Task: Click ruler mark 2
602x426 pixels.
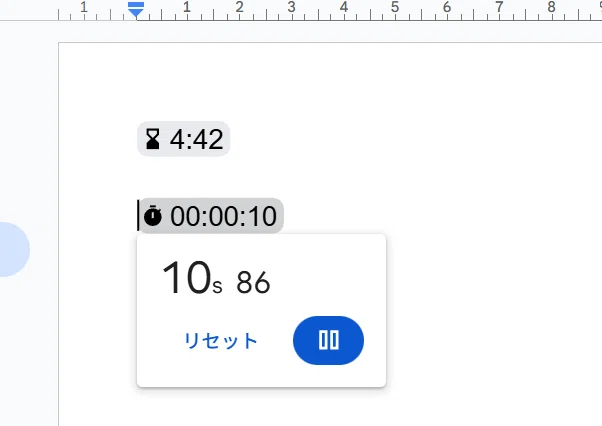Action: point(240,7)
